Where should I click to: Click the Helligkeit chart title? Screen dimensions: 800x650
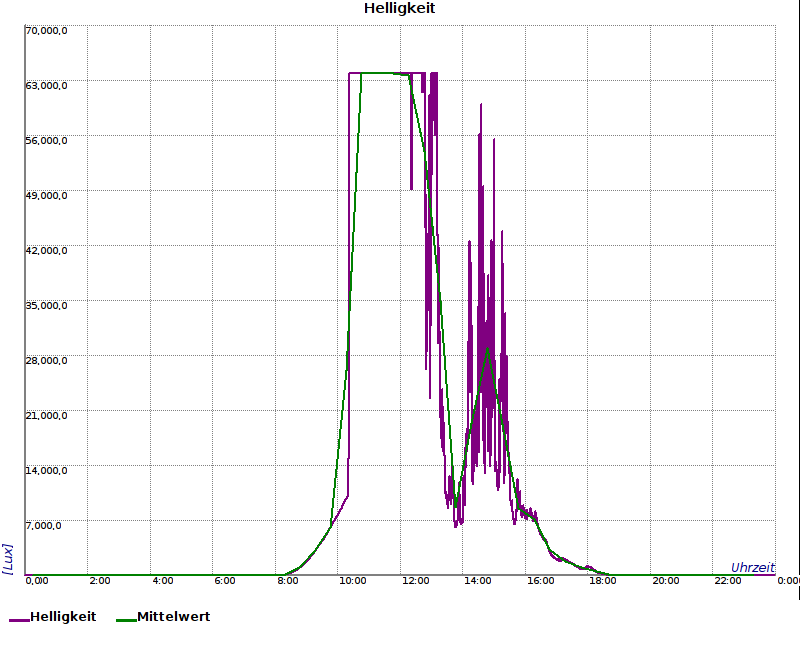point(399,9)
